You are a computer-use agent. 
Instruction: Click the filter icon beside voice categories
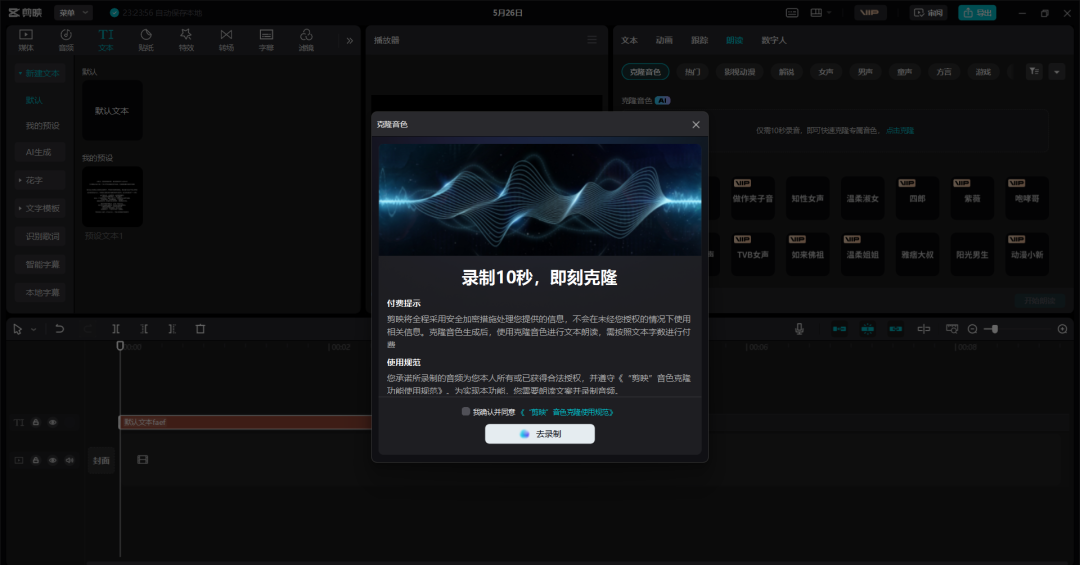[1034, 71]
